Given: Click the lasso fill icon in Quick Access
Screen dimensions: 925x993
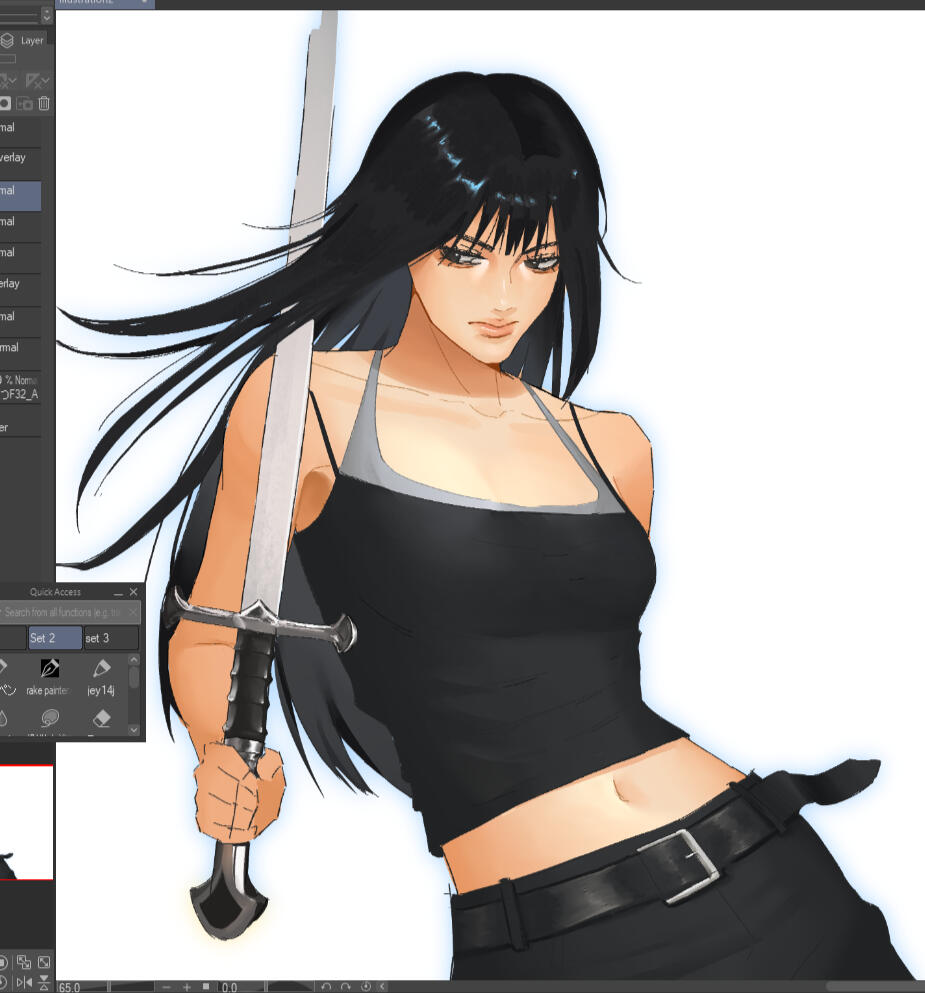Looking at the screenshot, I should click(x=49, y=718).
